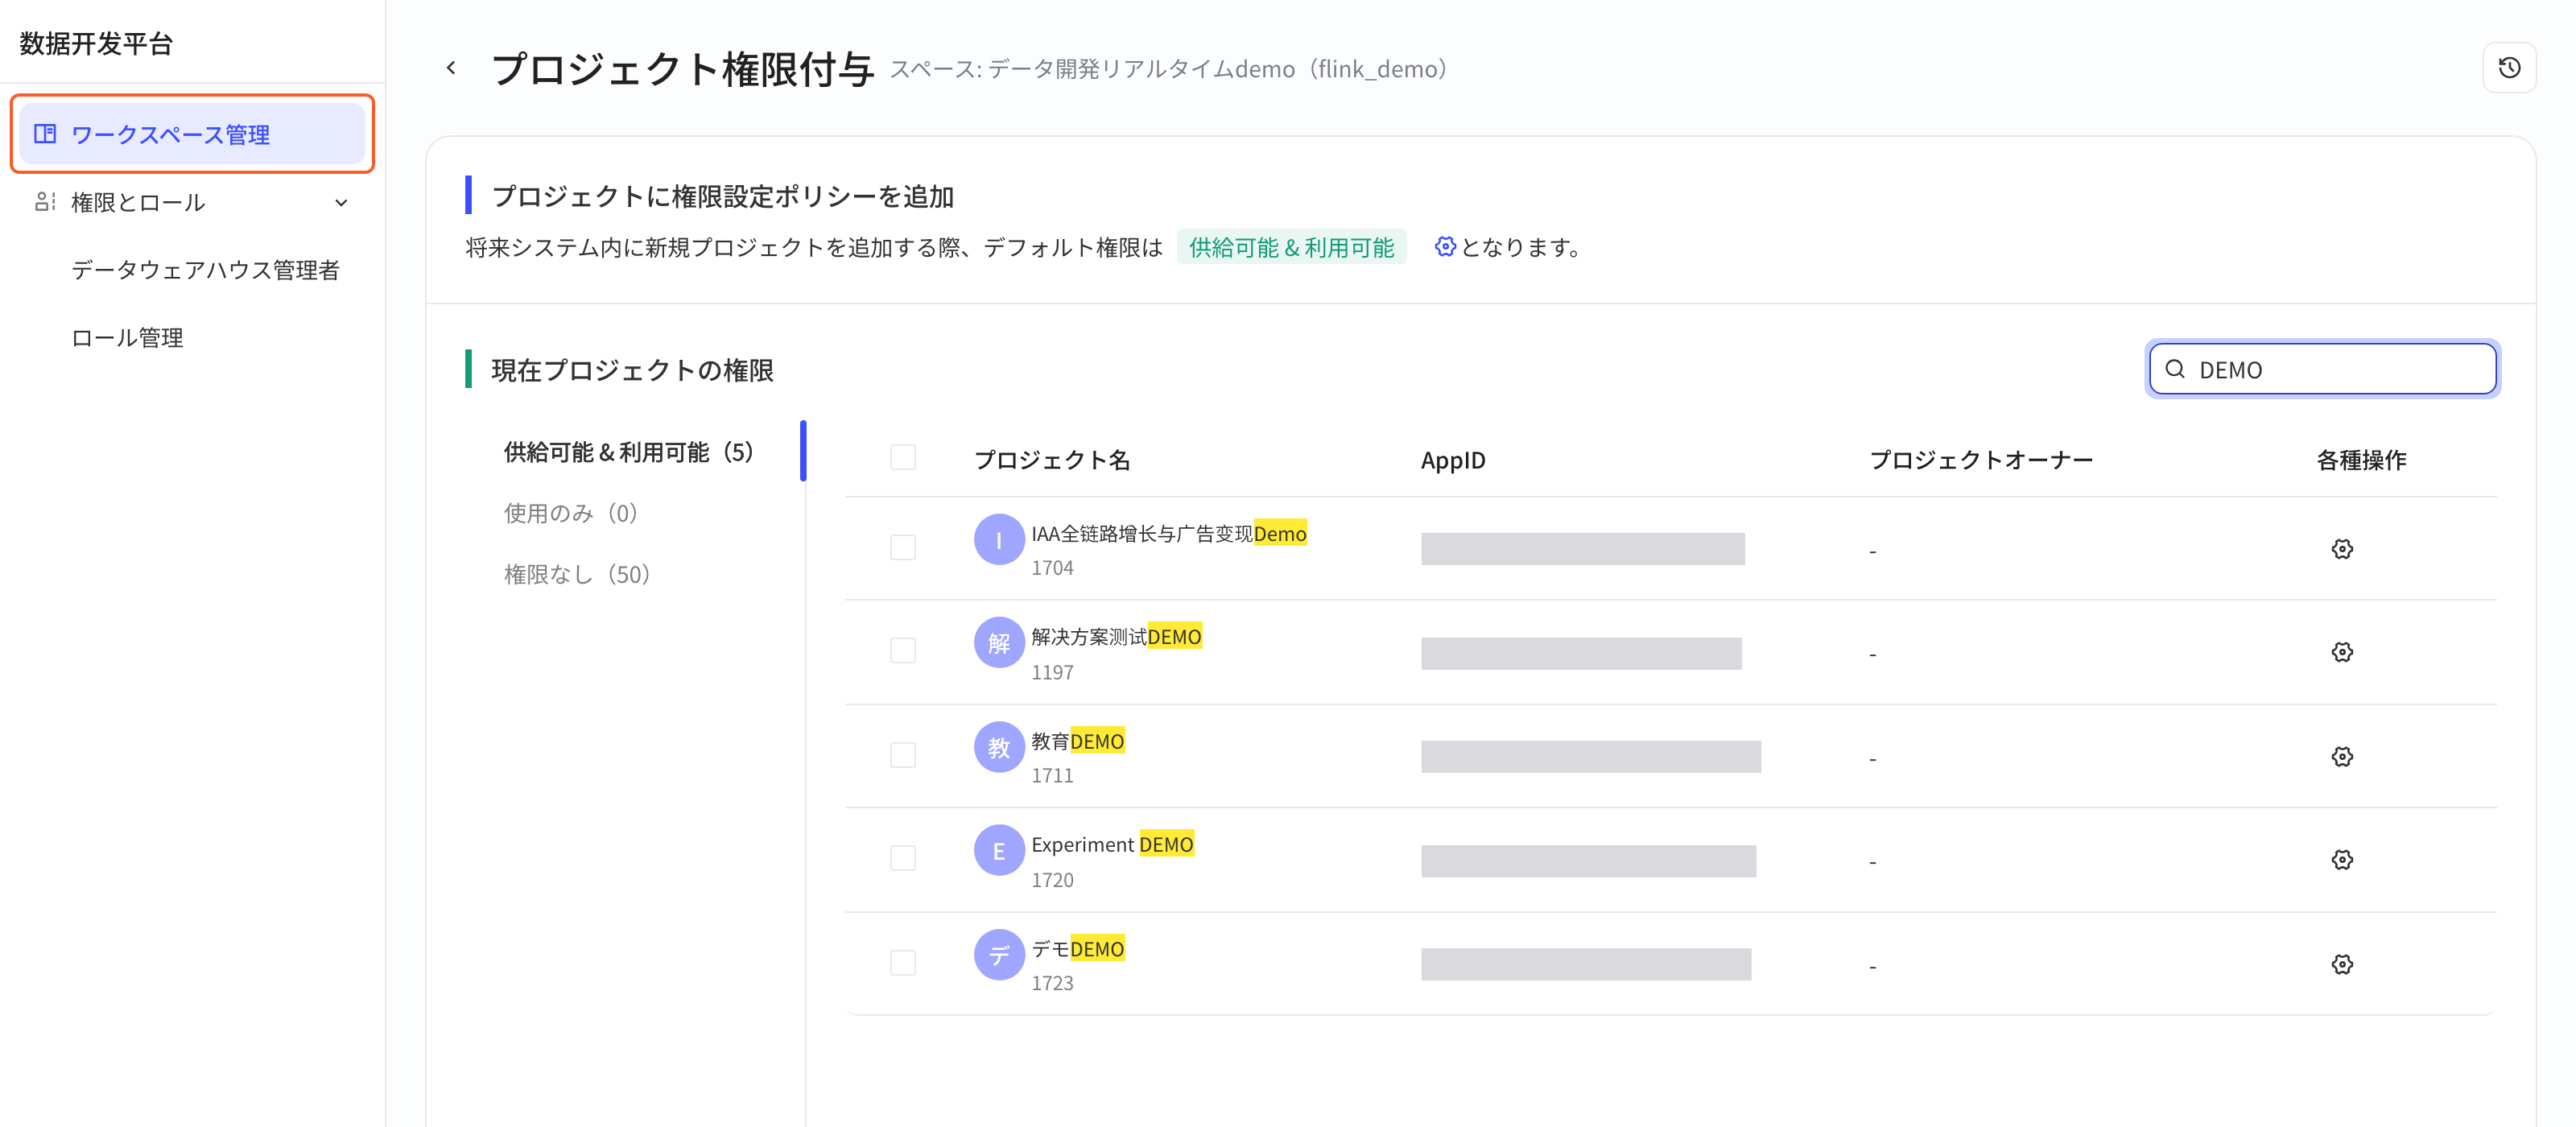Select the 供給可能＆利用可能 (5) tab
Screen dimensions: 2576x1127
[x=629, y=452]
